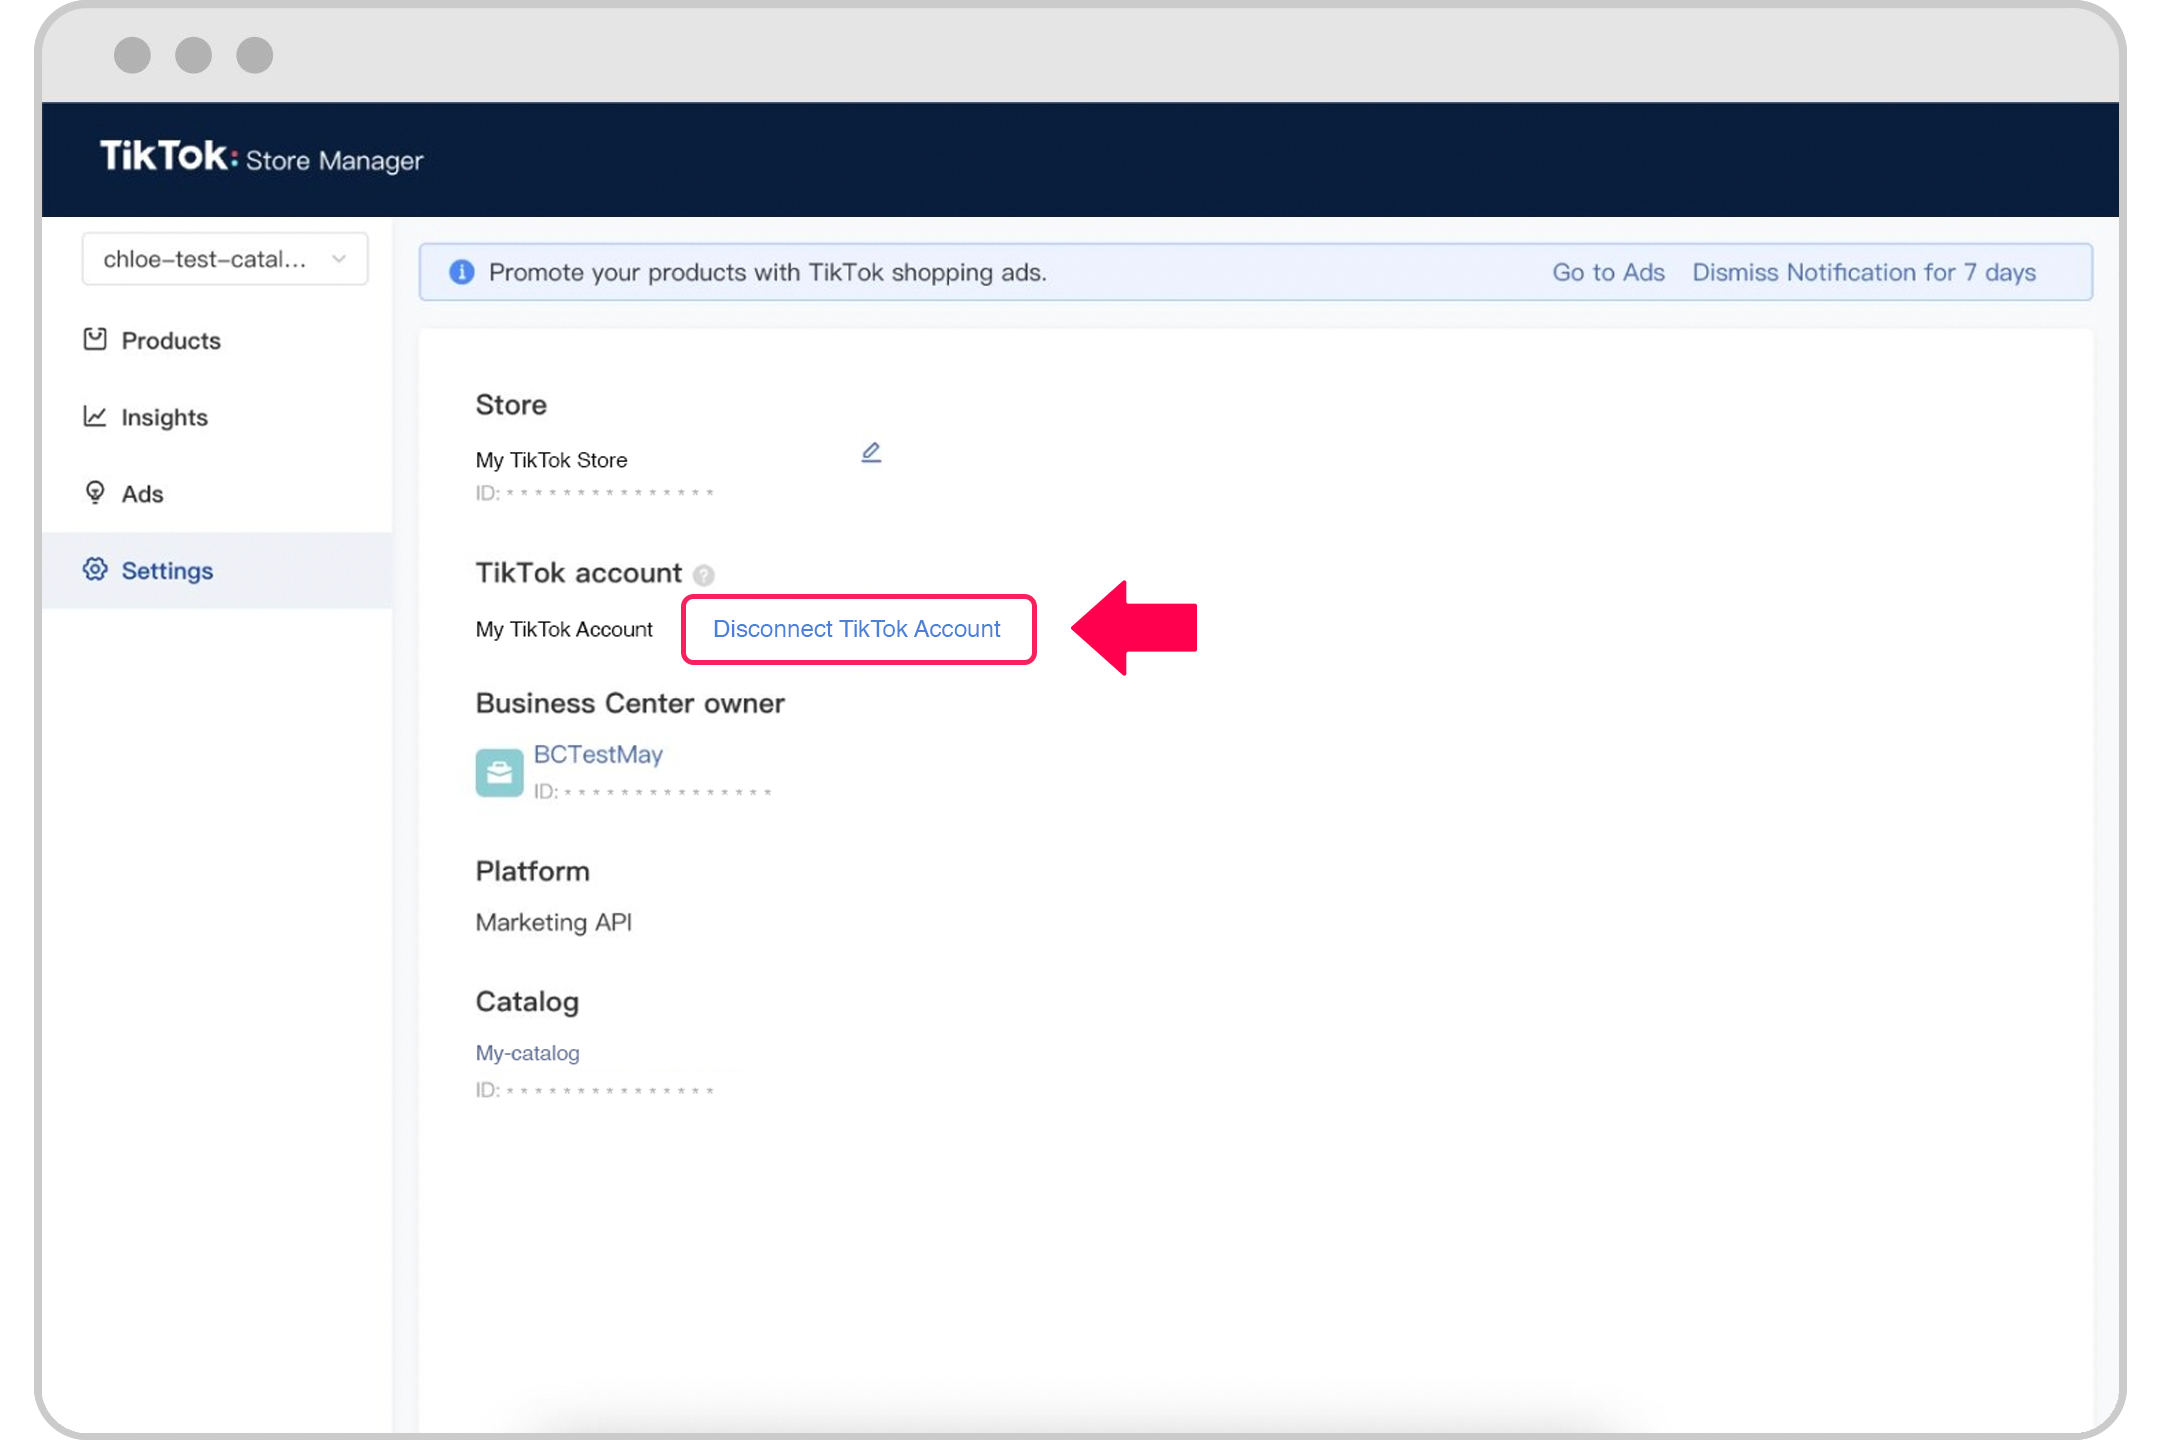
Task: Click the blue info icon in notification banner
Action: (x=461, y=272)
